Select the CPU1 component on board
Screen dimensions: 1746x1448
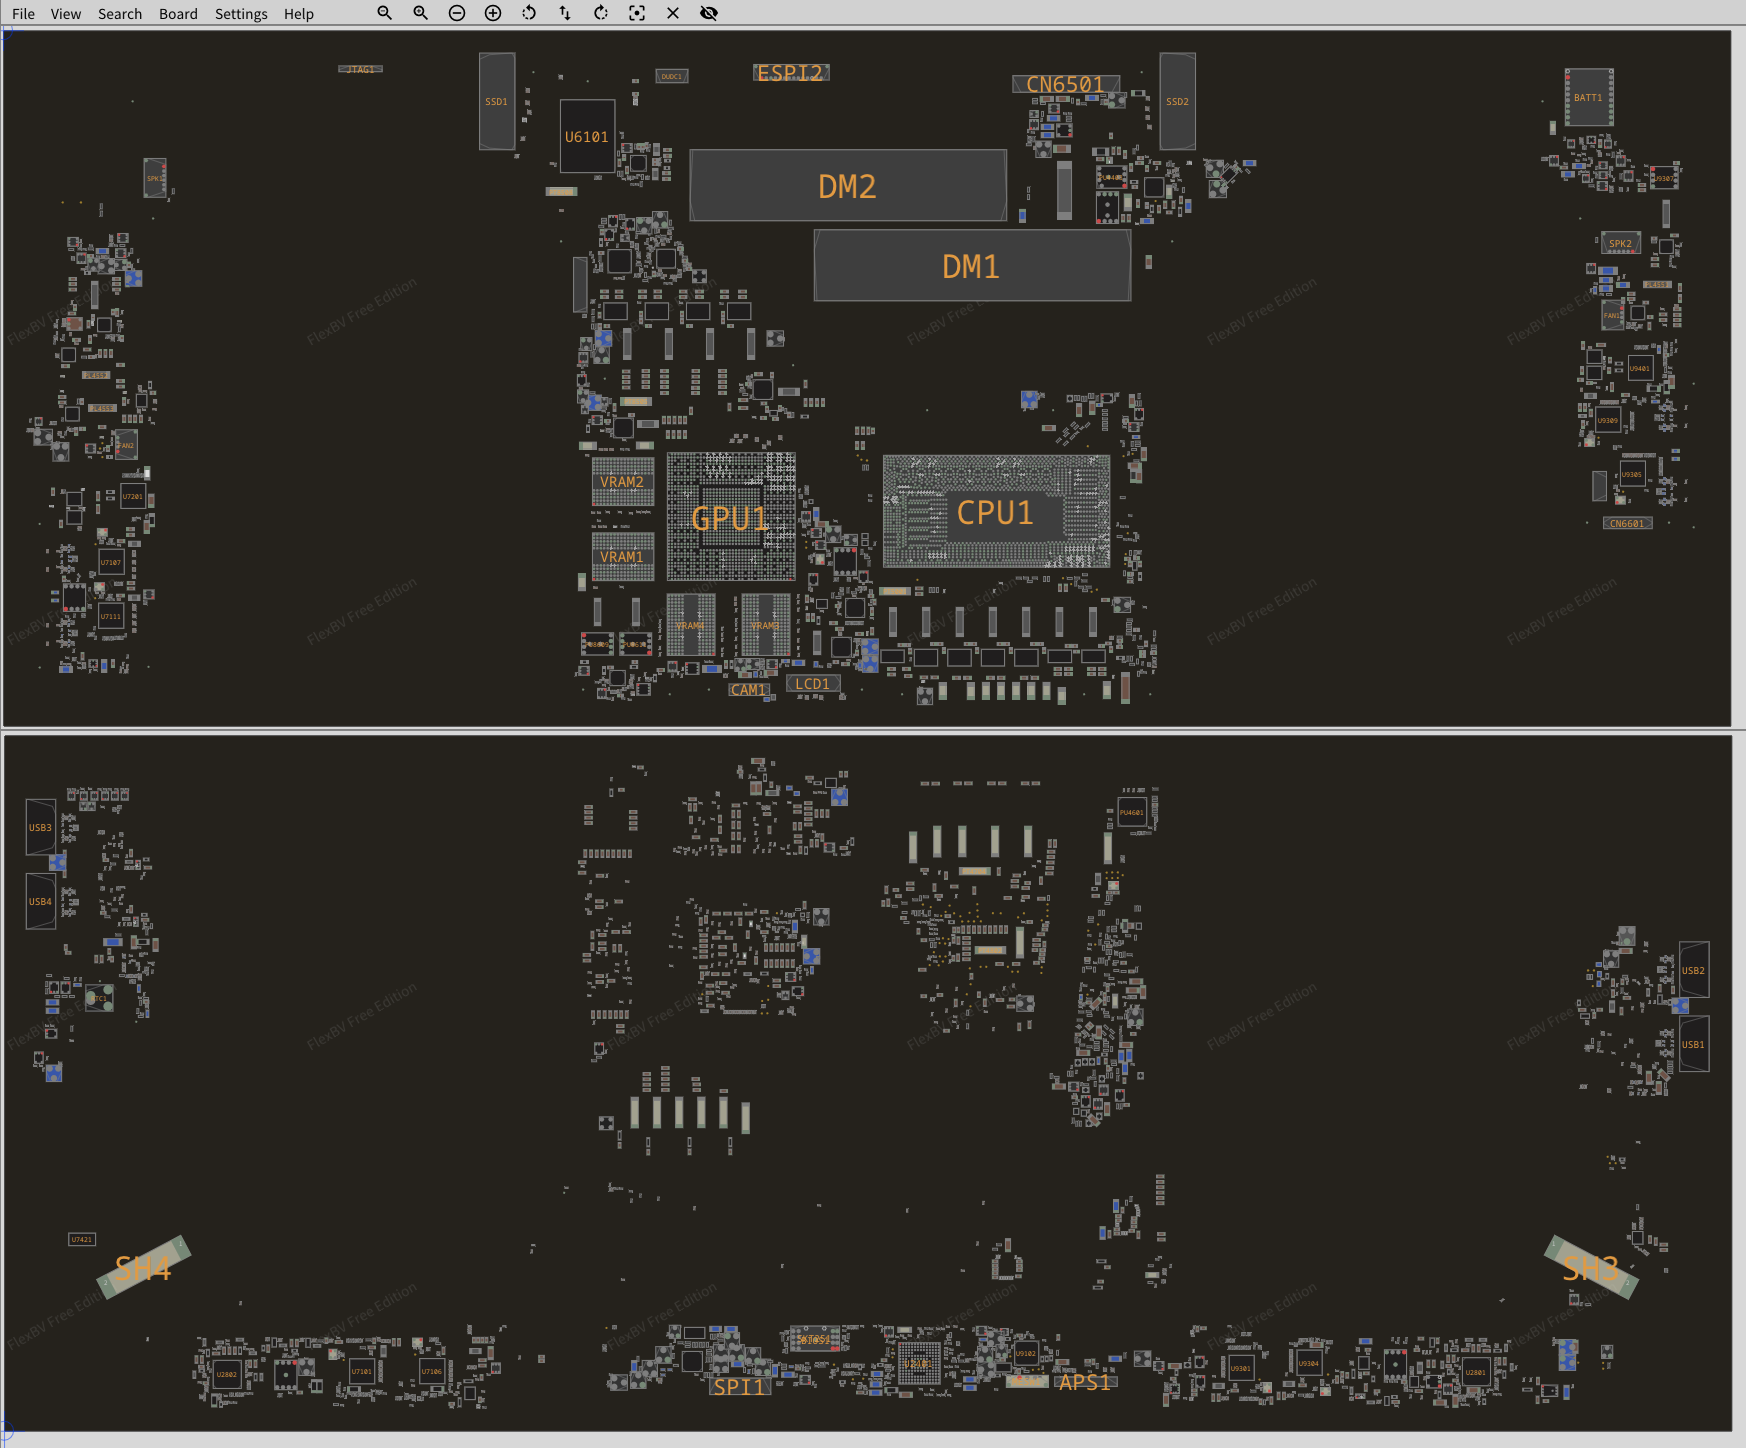tap(995, 512)
